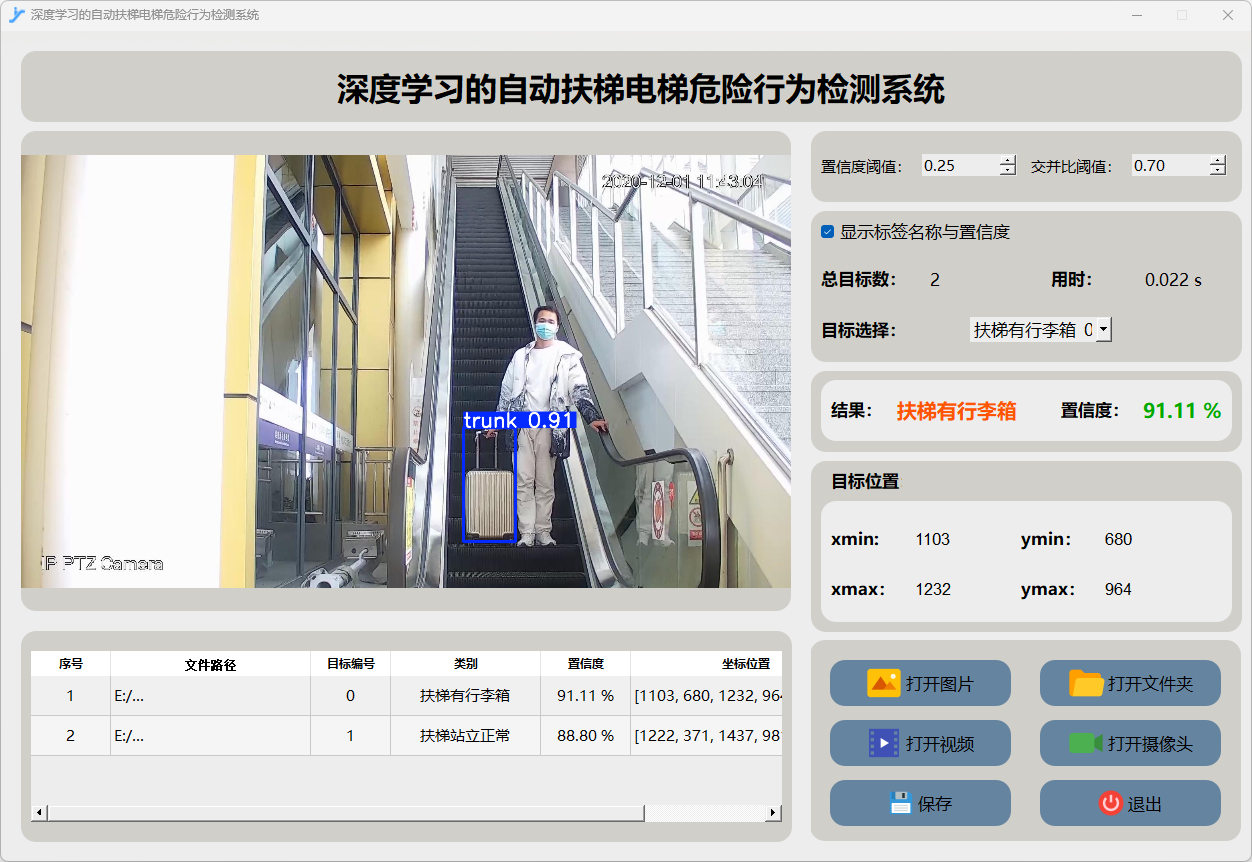Click the red power icon to exit

pyautogui.click(x=1110, y=803)
